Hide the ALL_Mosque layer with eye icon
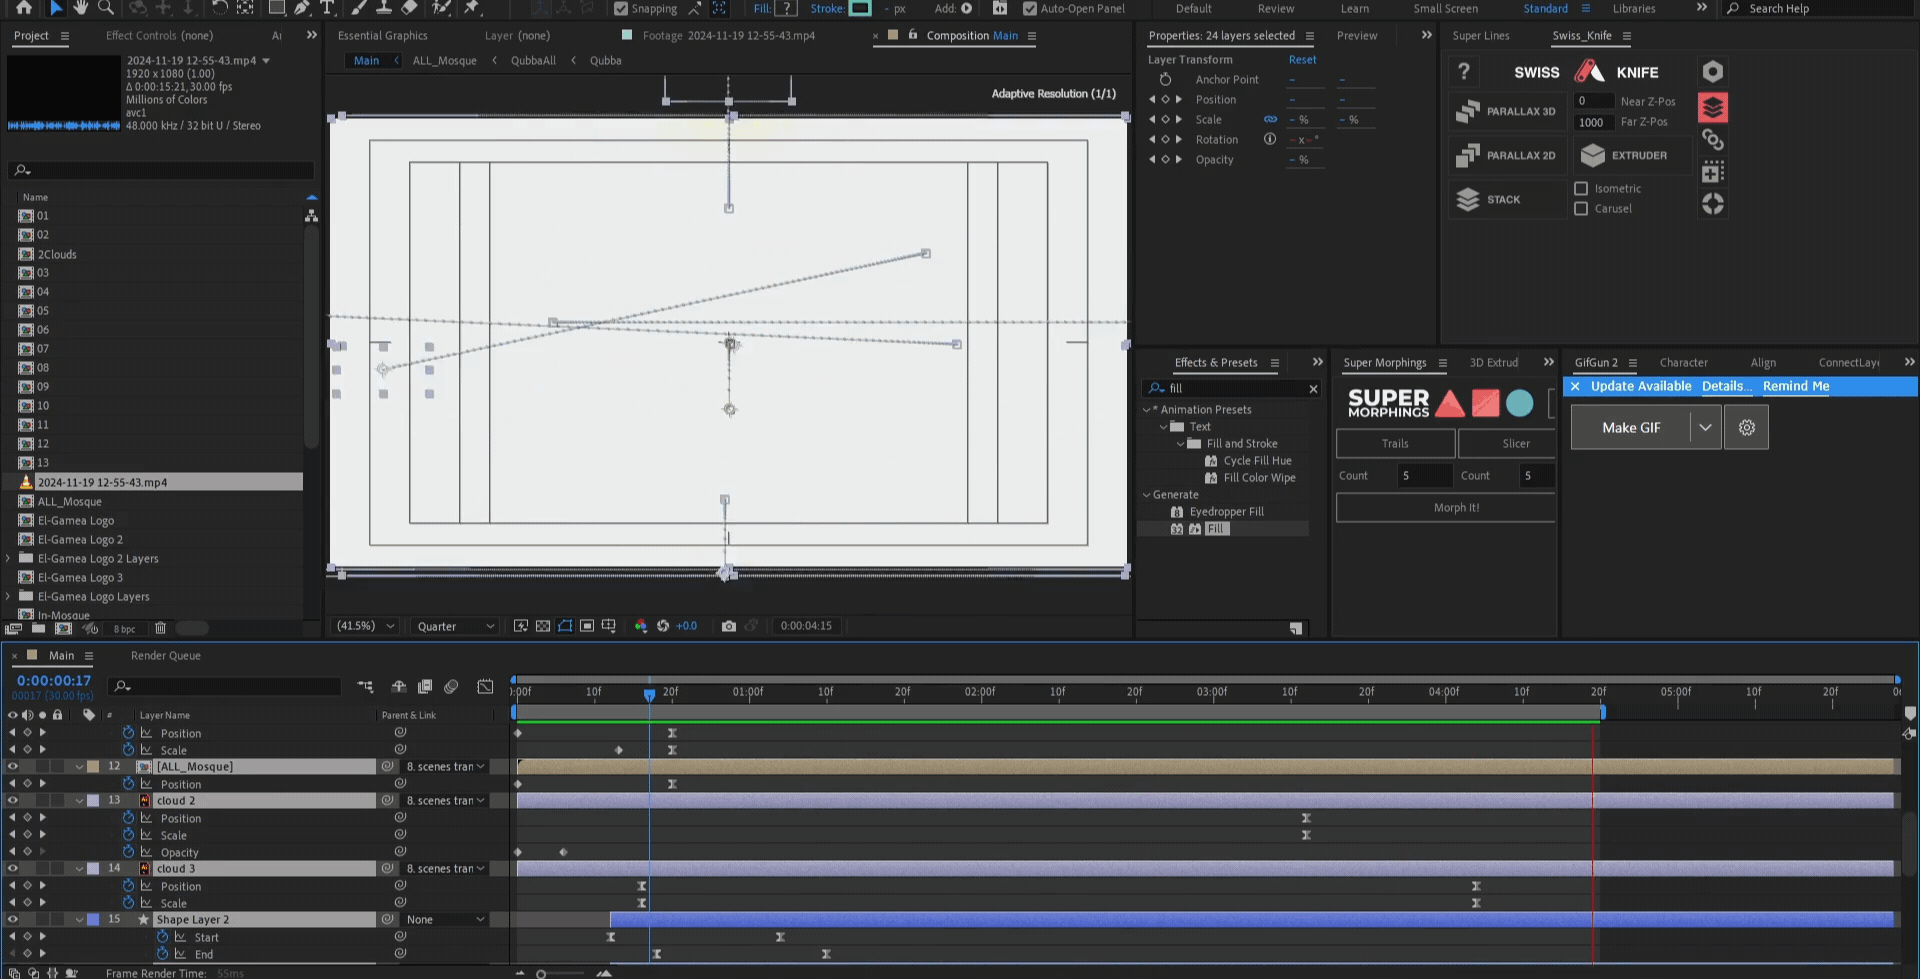Screen dimensions: 1920x979 click(x=13, y=767)
